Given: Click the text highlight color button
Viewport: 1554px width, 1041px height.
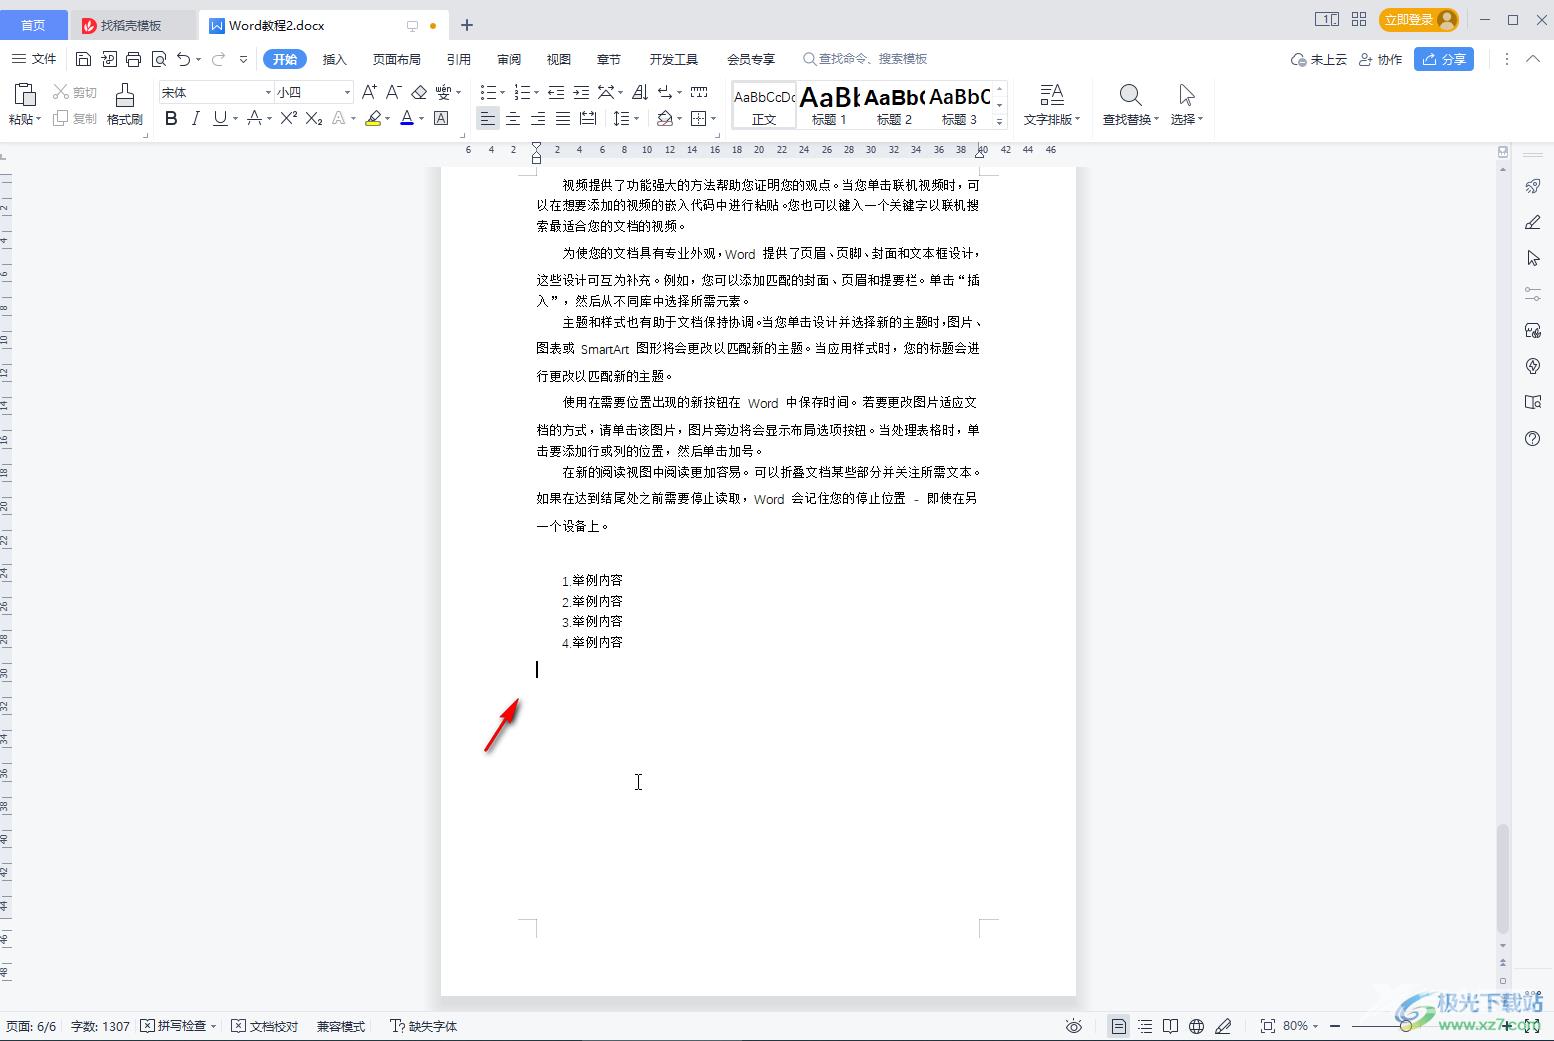Looking at the screenshot, I should click(x=373, y=118).
